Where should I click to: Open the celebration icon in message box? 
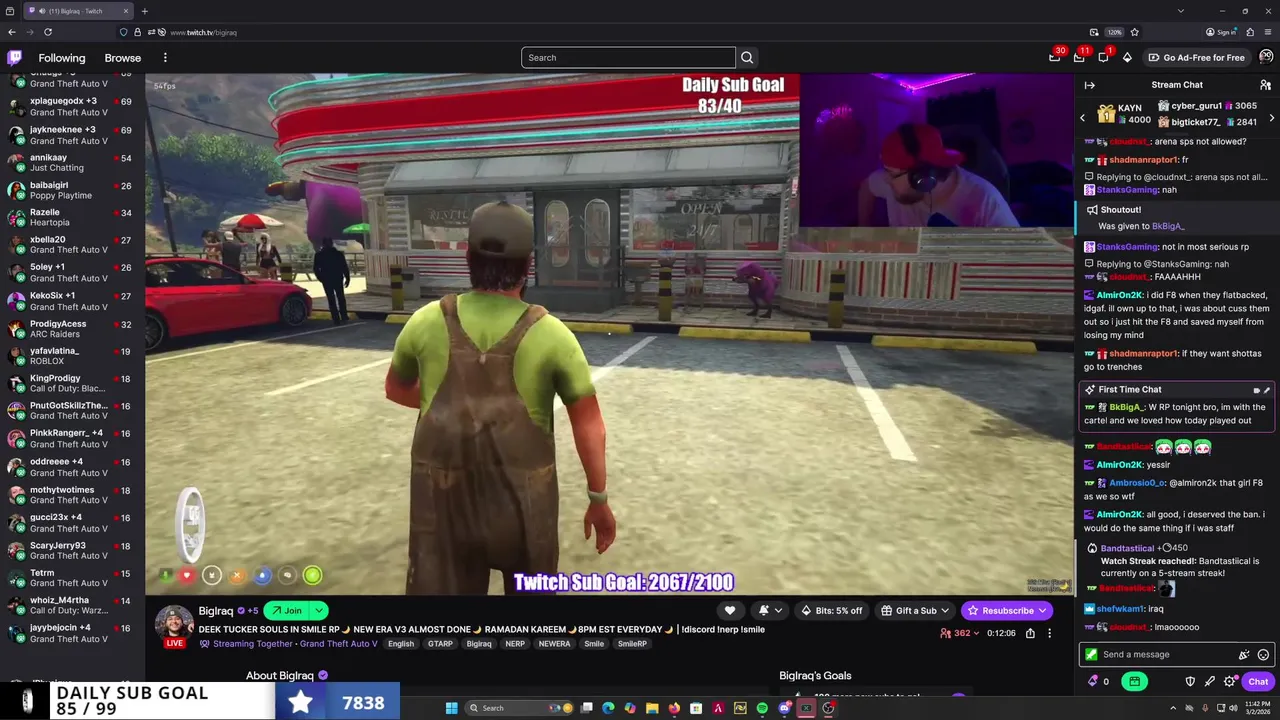(1244, 655)
